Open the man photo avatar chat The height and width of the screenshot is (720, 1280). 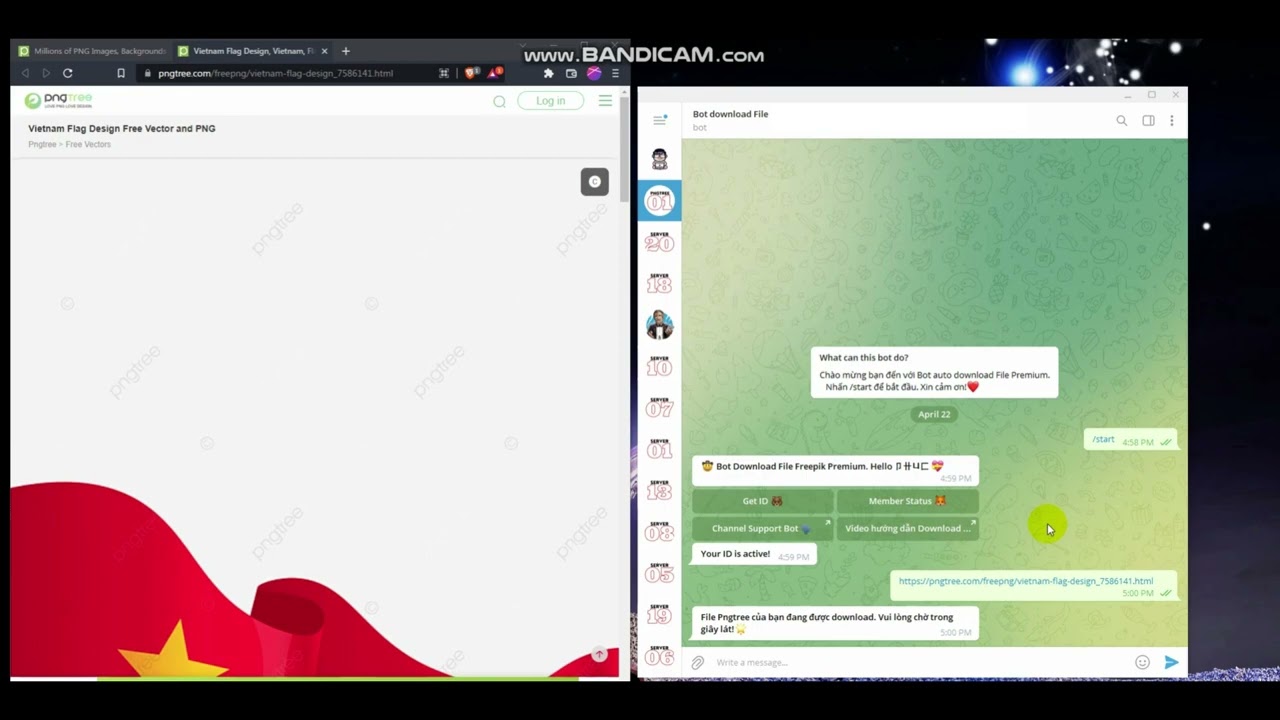point(659,325)
